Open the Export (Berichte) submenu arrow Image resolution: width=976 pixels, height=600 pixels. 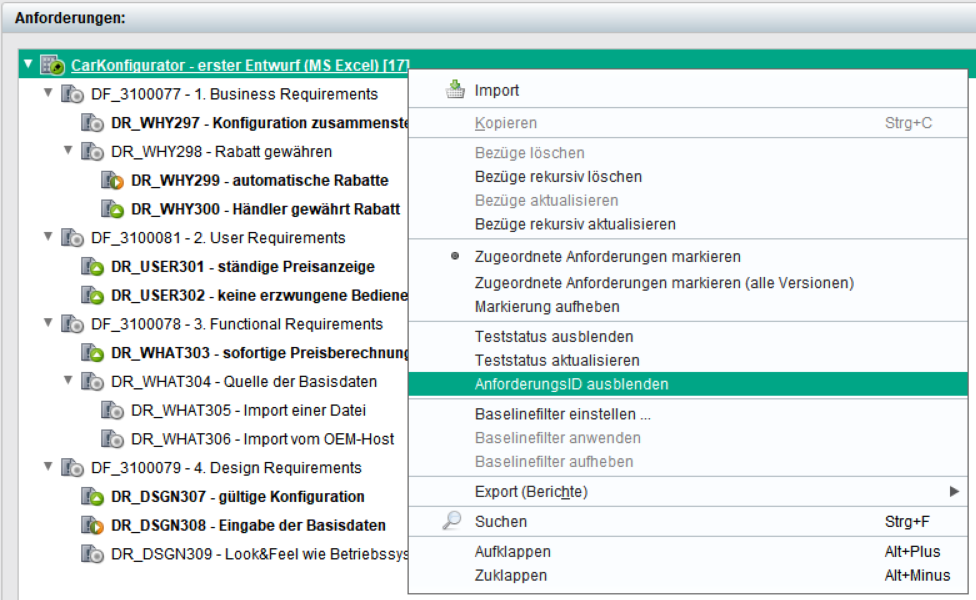pos(954,492)
